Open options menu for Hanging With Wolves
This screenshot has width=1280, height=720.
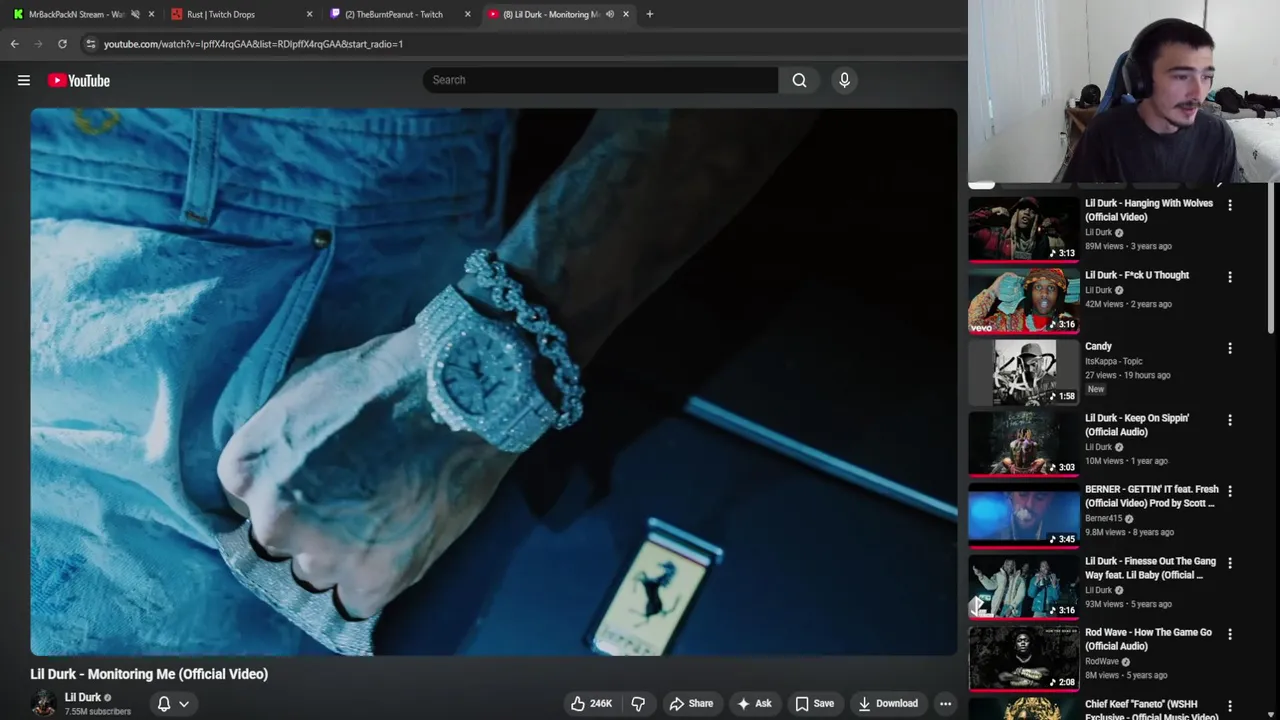pos(1230,205)
